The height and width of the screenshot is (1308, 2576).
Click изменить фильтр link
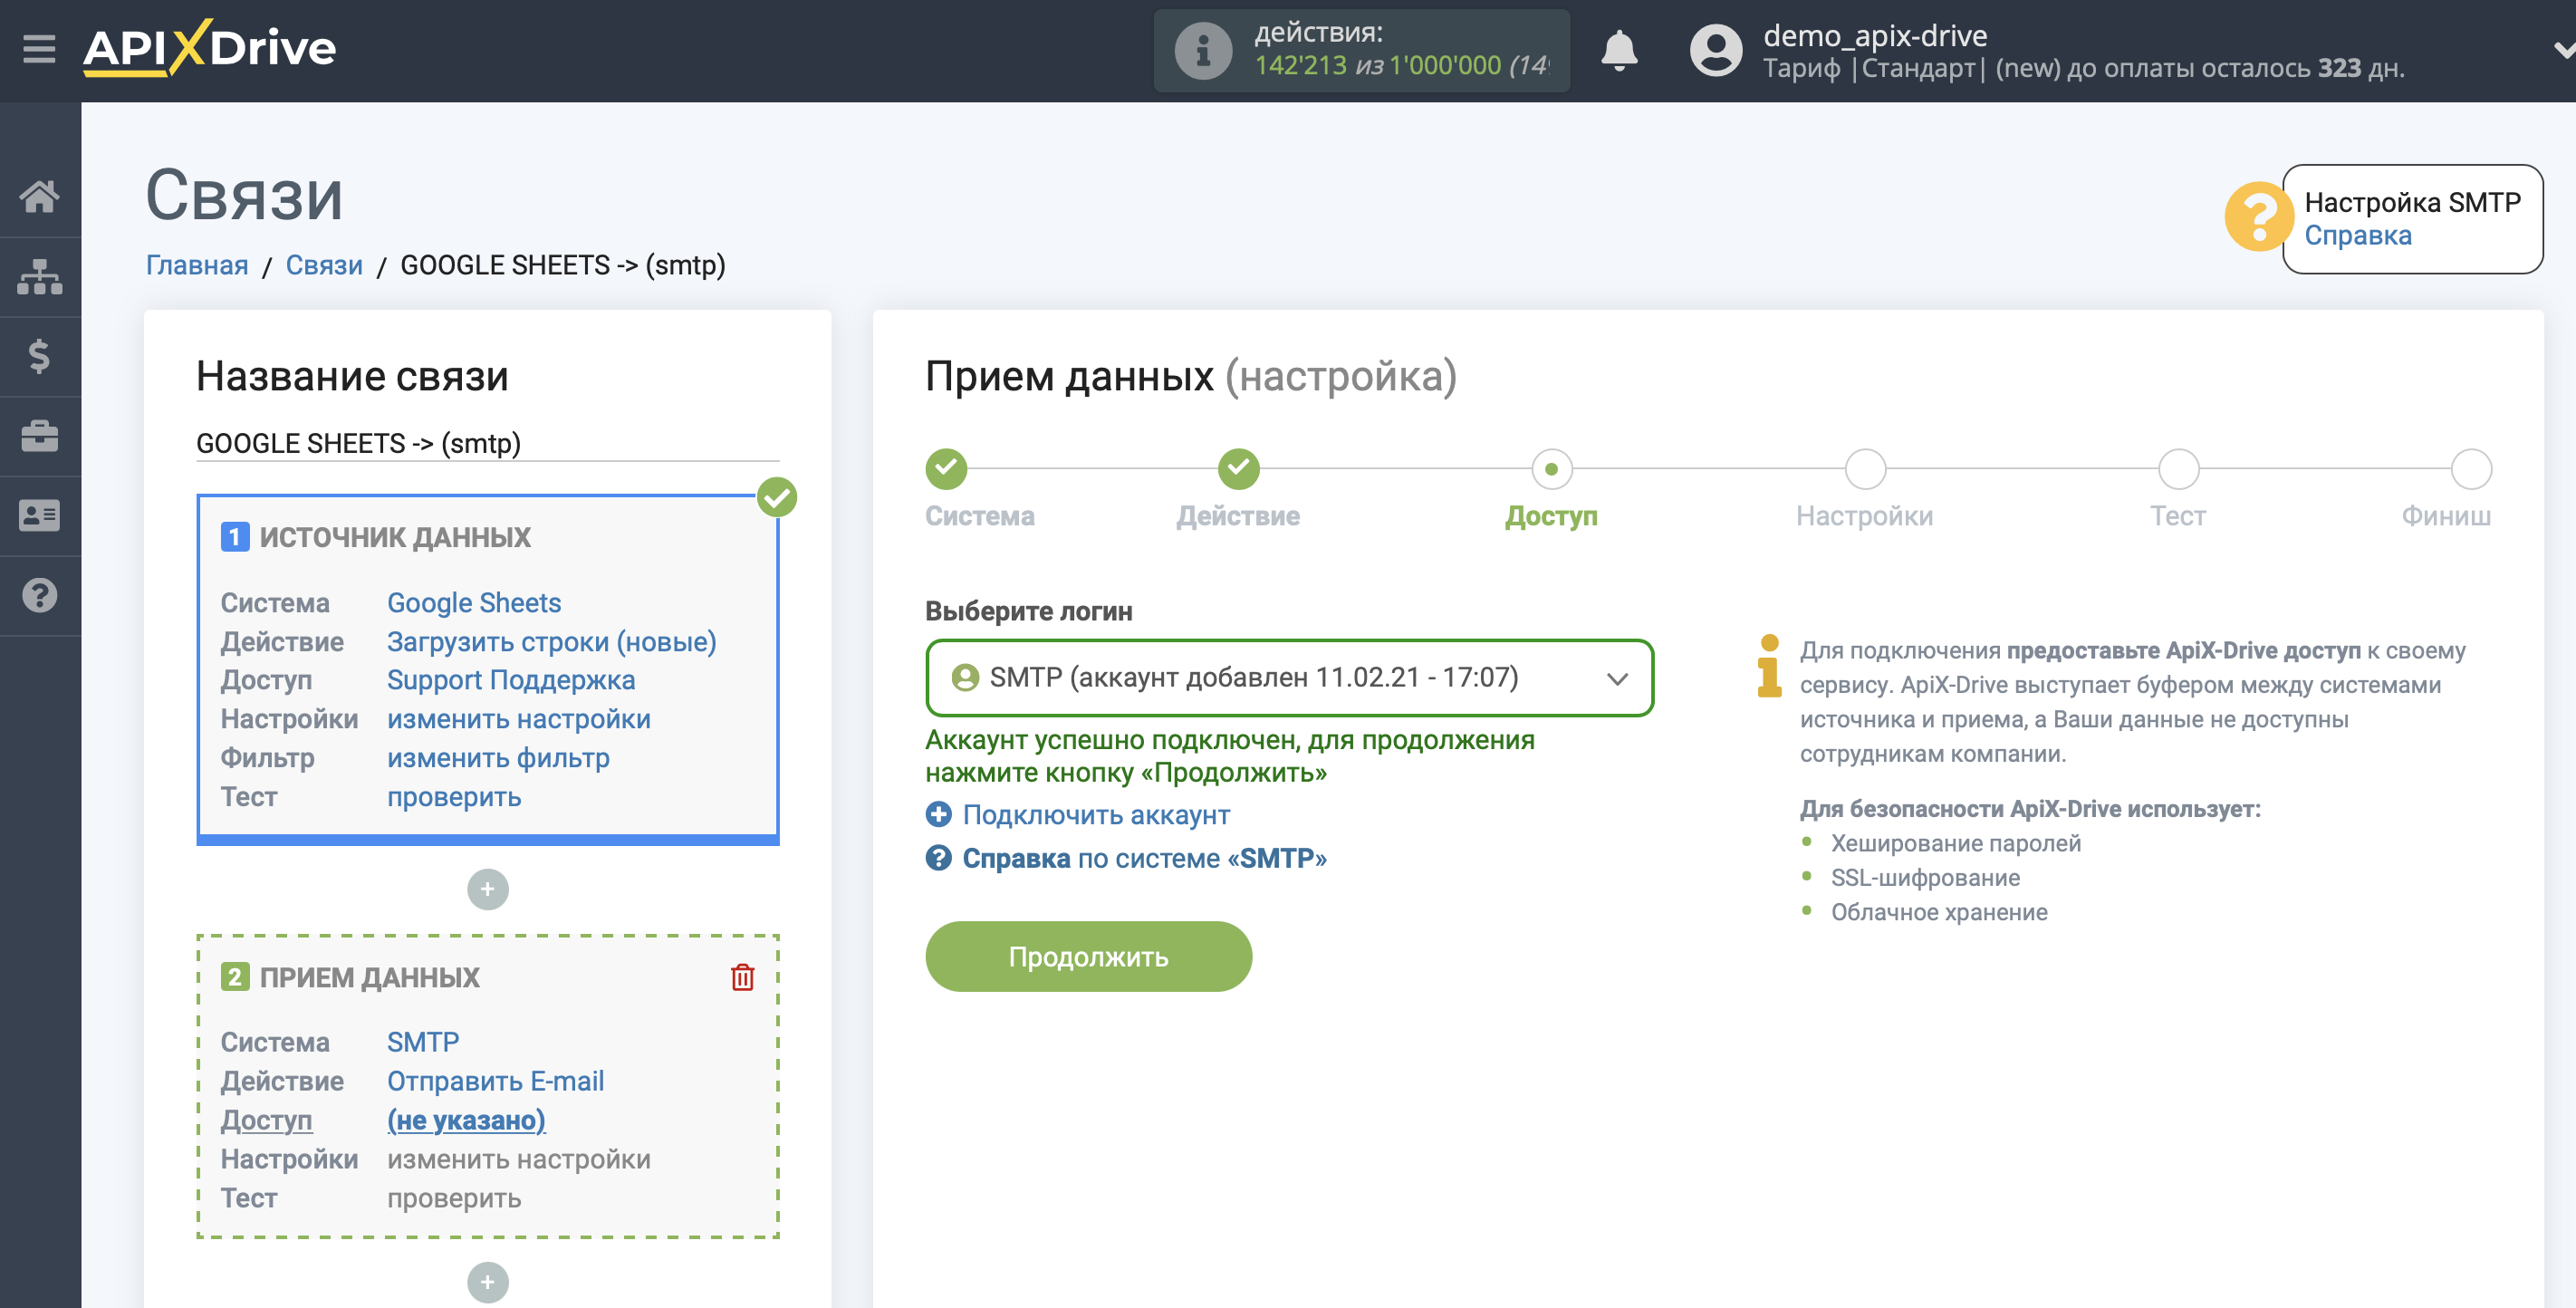pyautogui.click(x=498, y=758)
